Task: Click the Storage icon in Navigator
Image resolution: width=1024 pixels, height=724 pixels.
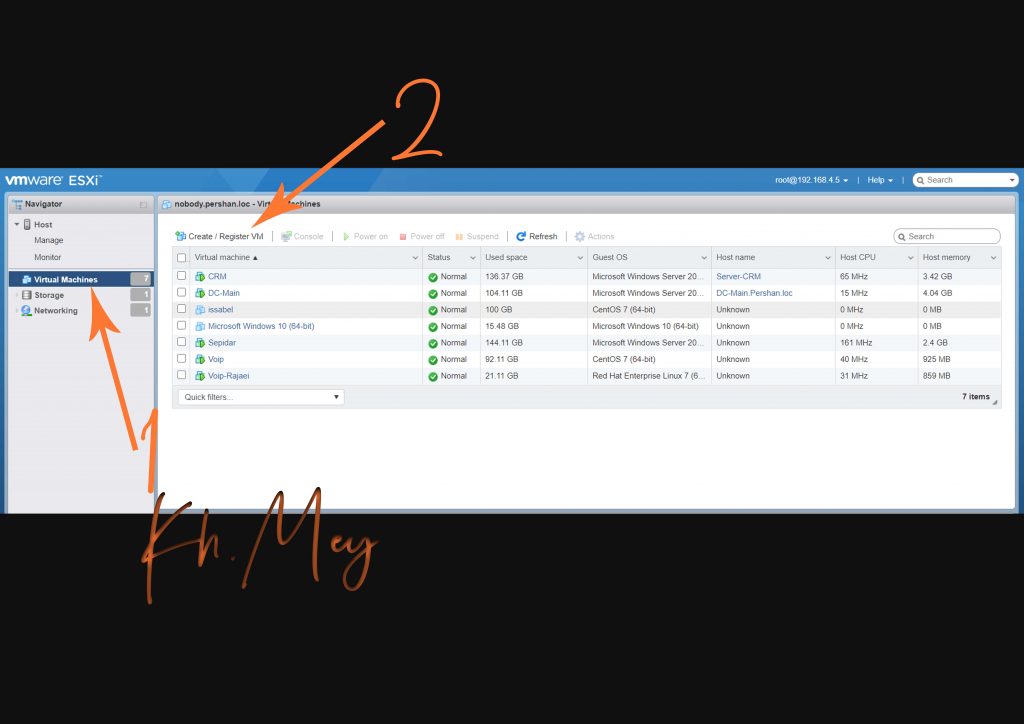Action: pos(27,295)
